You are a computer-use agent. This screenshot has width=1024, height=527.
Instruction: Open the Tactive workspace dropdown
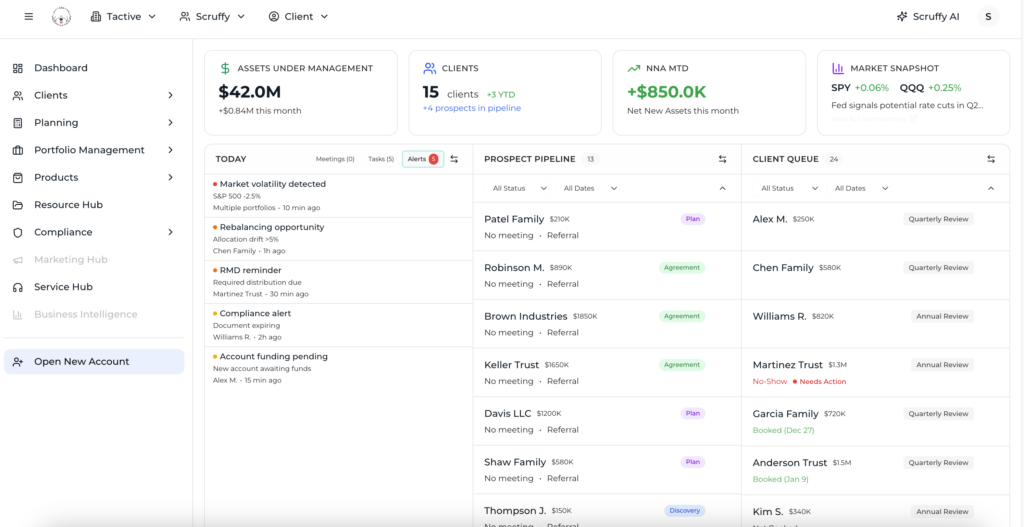pos(124,17)
